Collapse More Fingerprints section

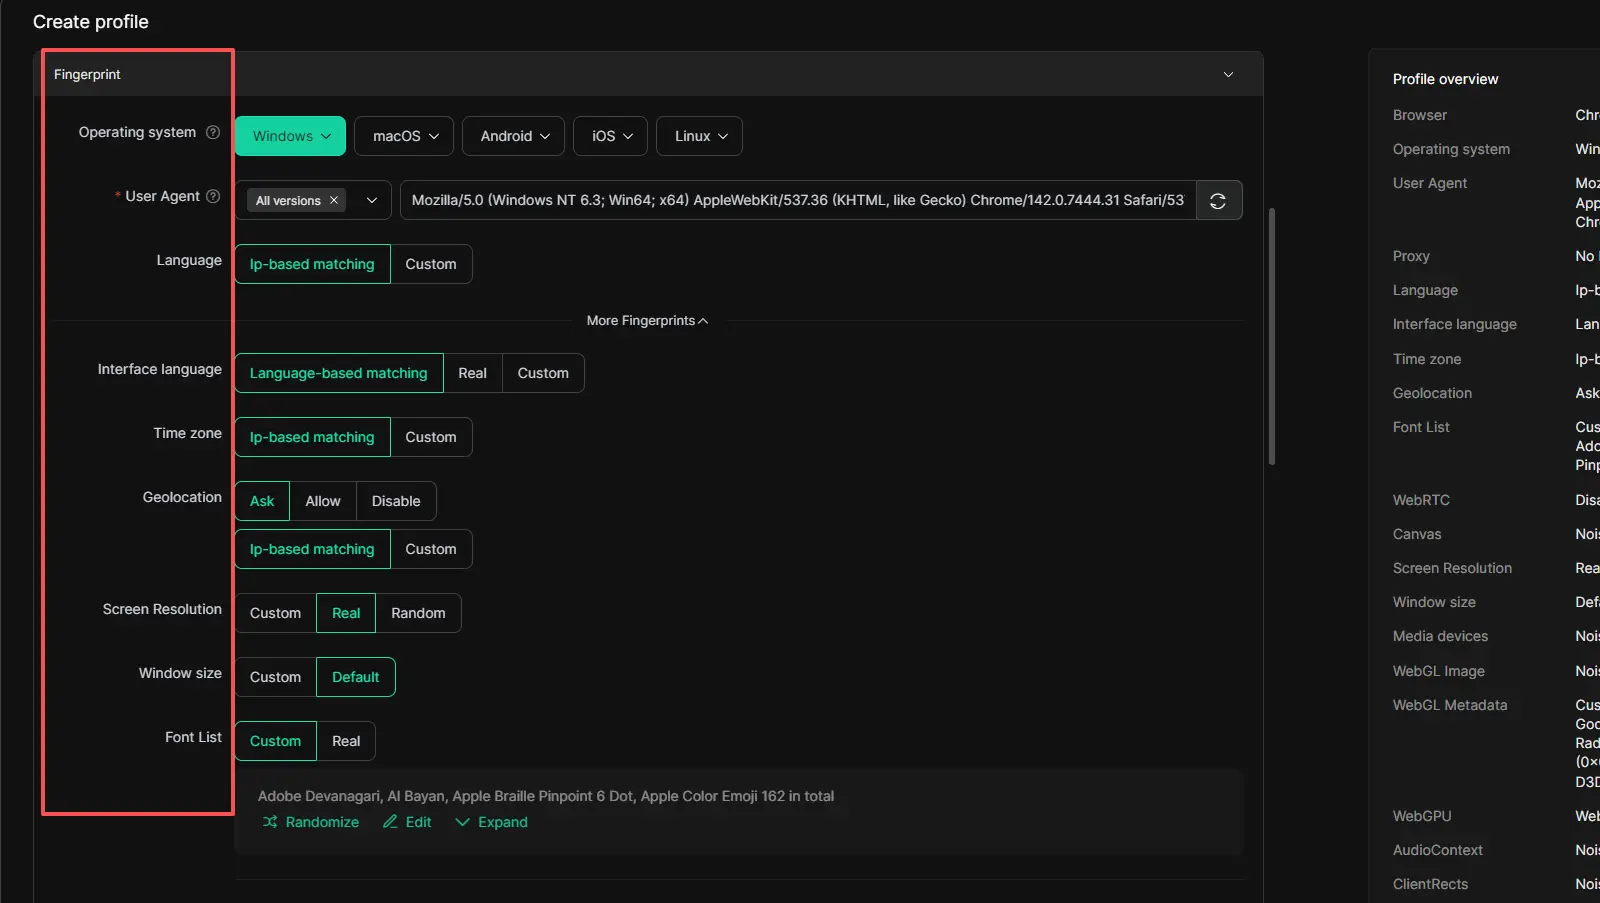[x=647, y=321]
